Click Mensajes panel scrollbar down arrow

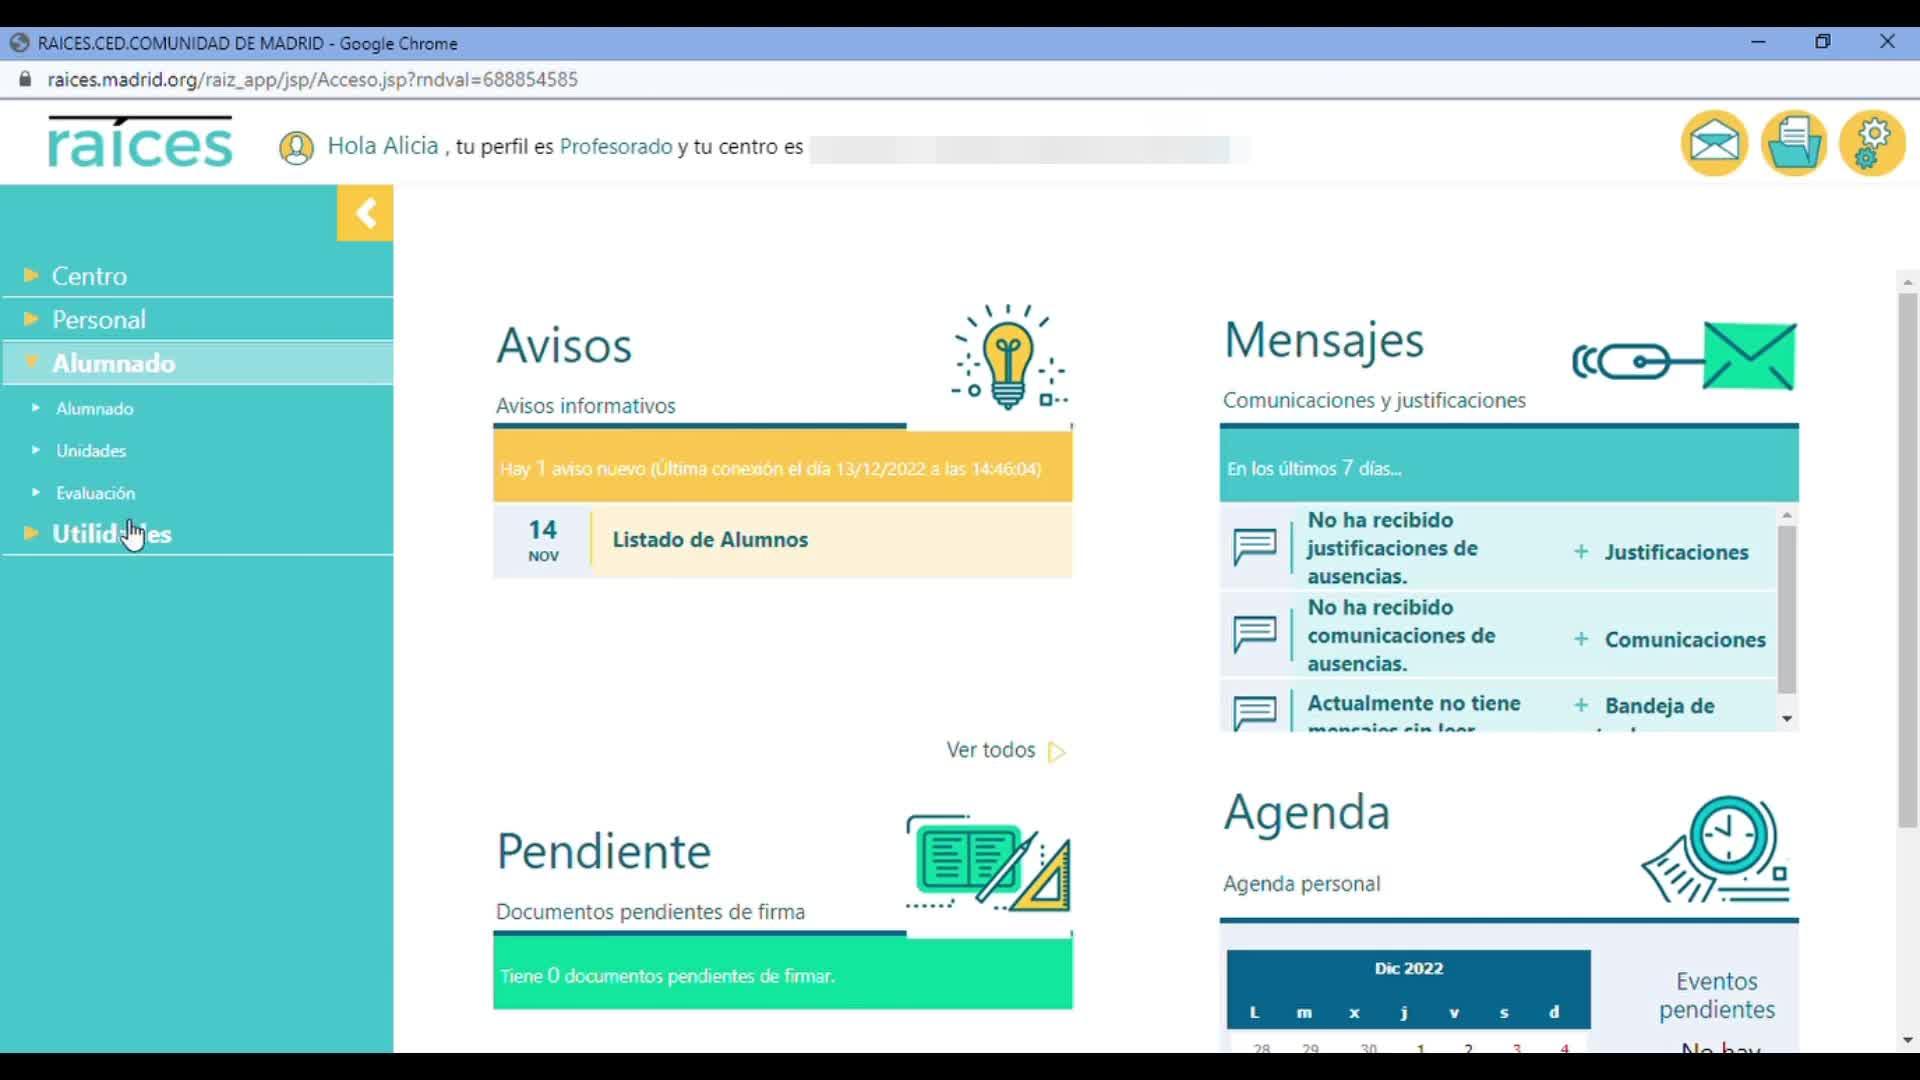[1787, 719]
